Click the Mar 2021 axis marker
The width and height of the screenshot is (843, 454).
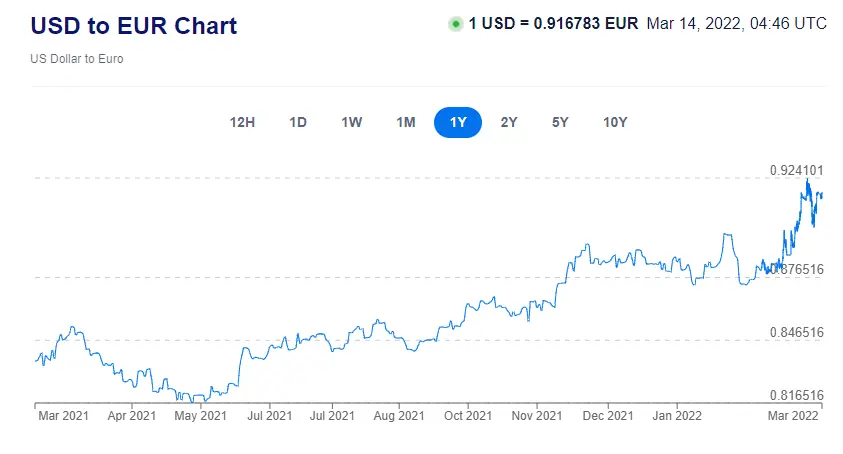click(62, 415)
